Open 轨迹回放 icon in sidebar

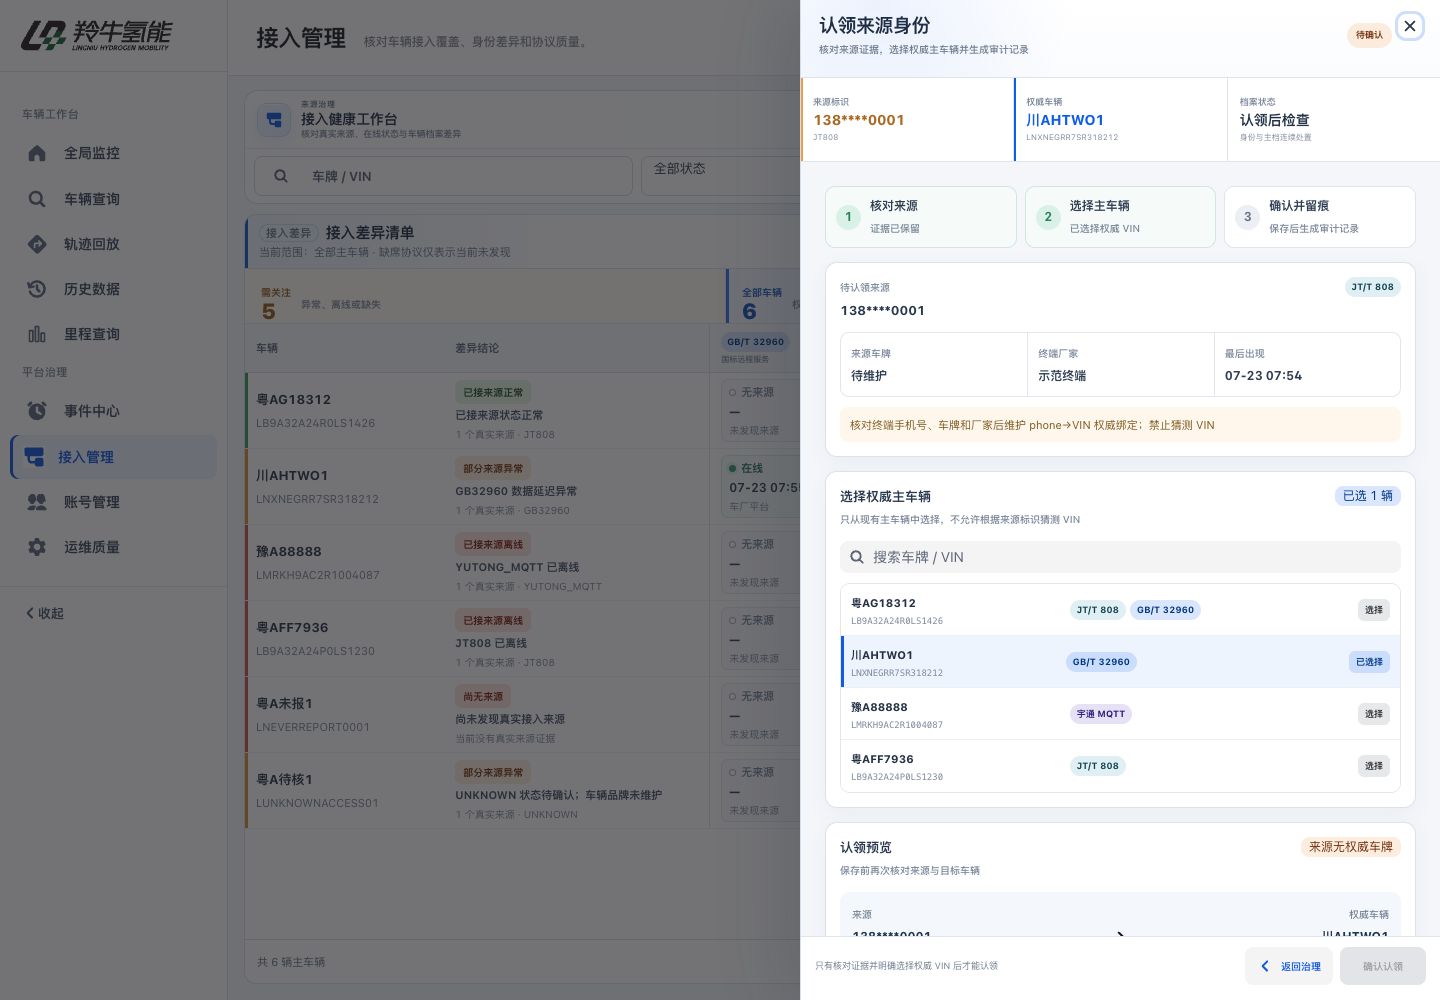click(x=37, y=244)
